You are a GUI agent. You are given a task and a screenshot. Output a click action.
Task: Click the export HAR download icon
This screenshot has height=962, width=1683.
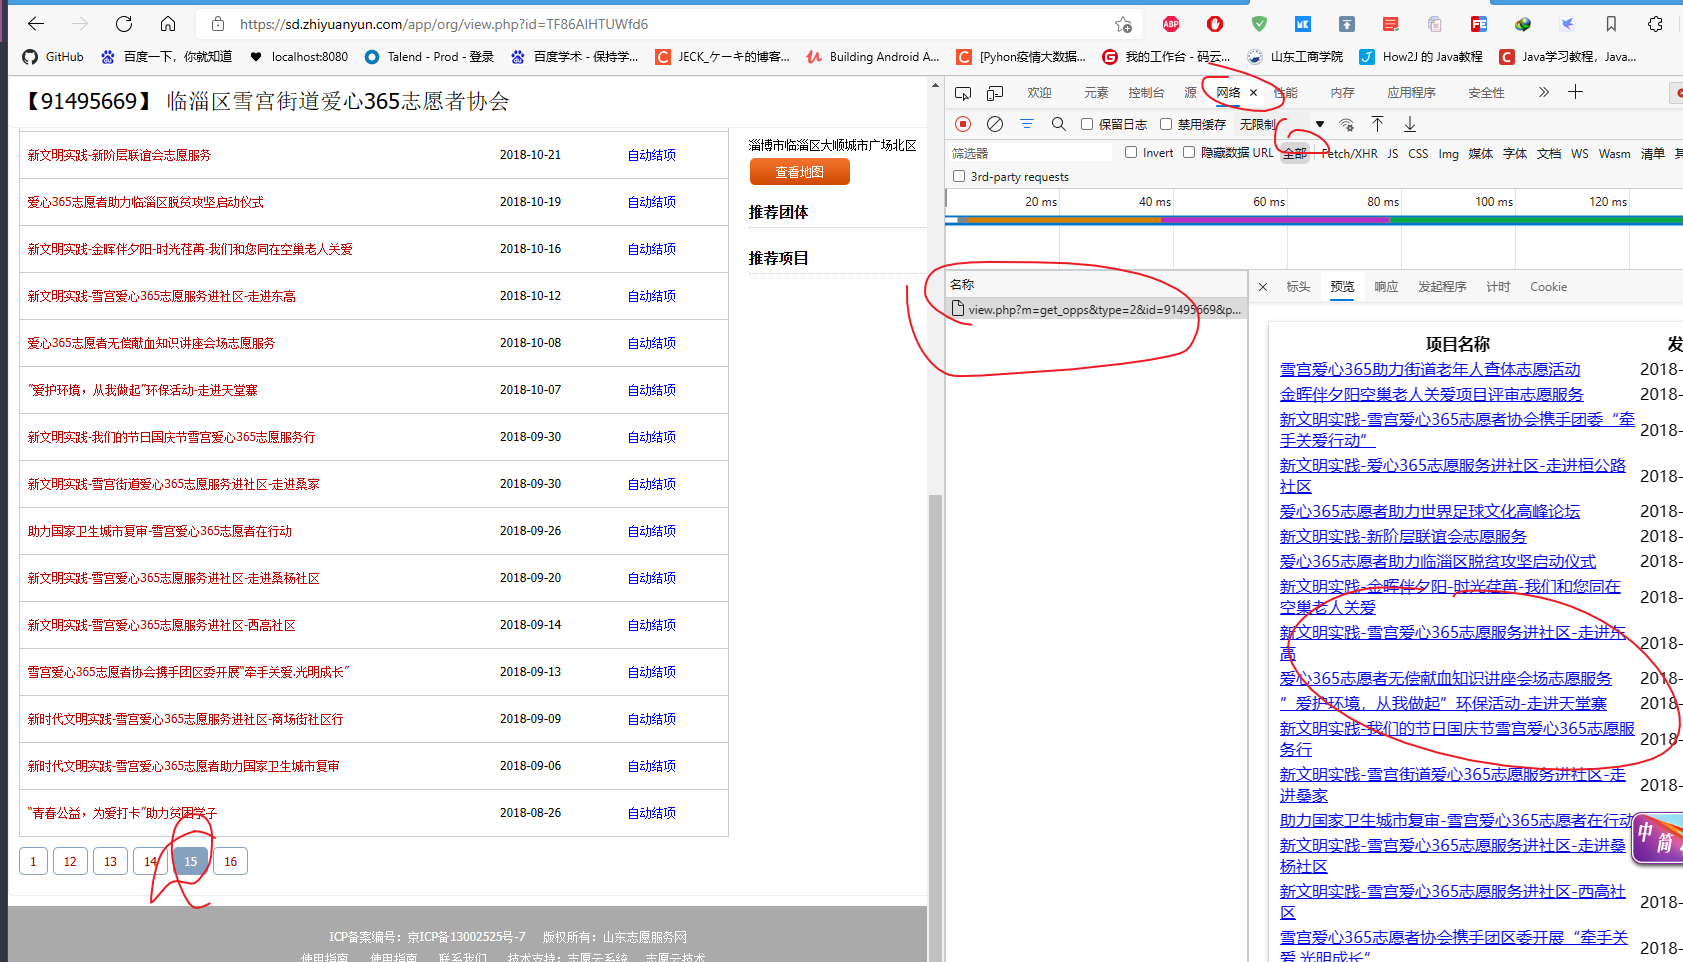[x=1410, y=124]
